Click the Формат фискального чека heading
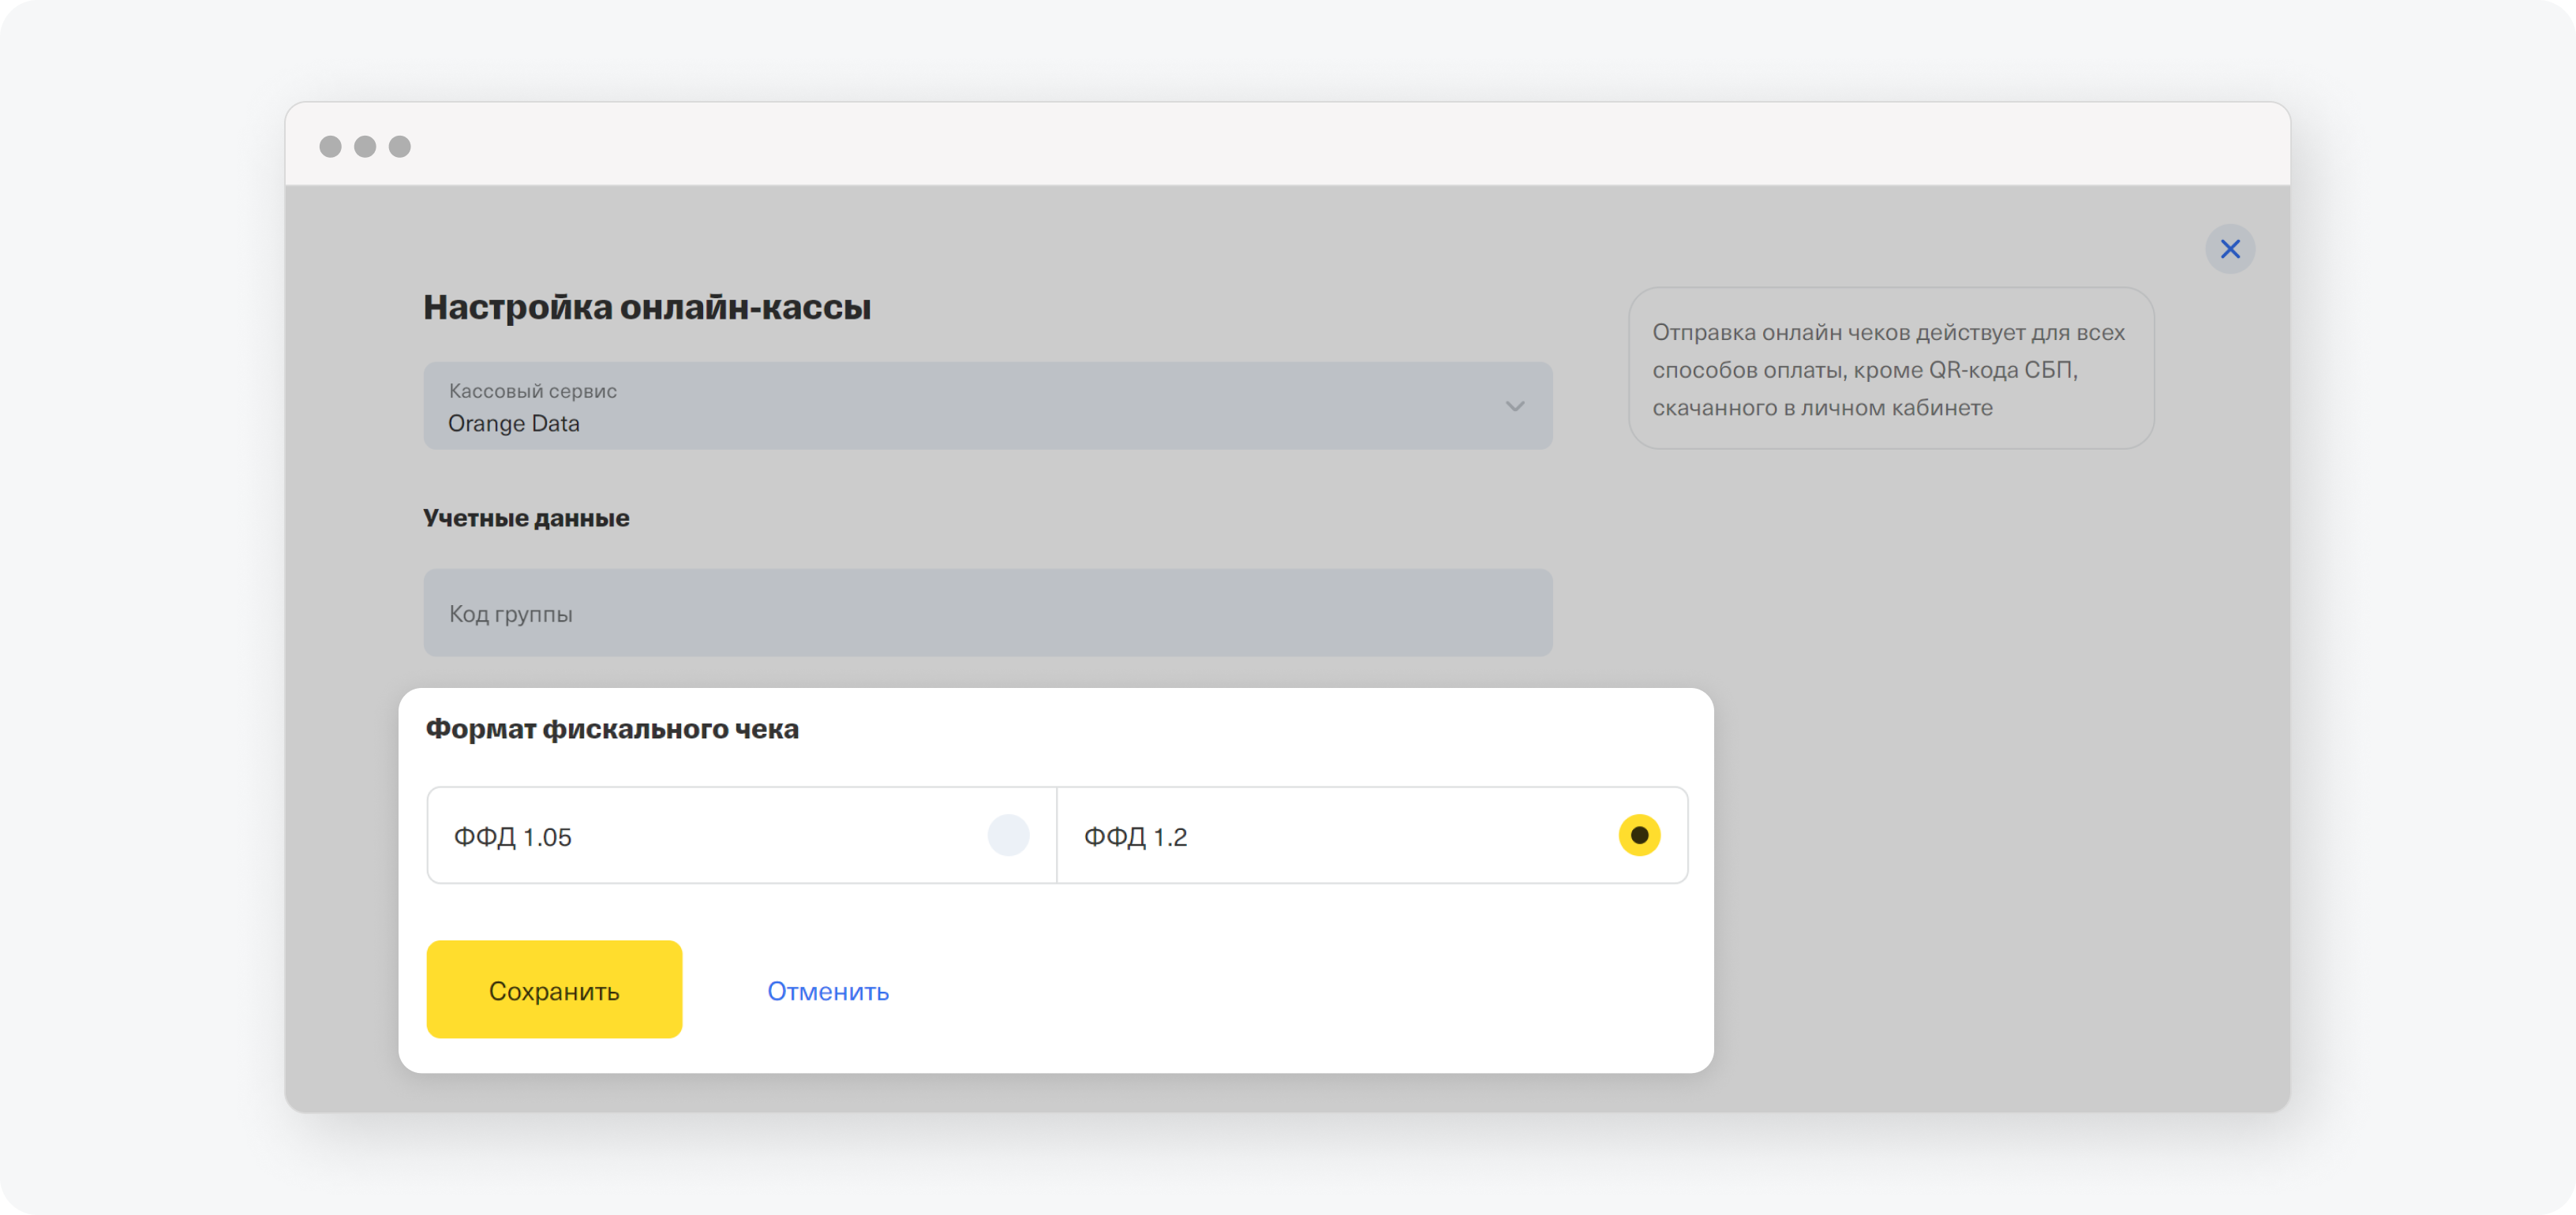Screen dimensions: 2576x1215 click(x=612, y=729)
